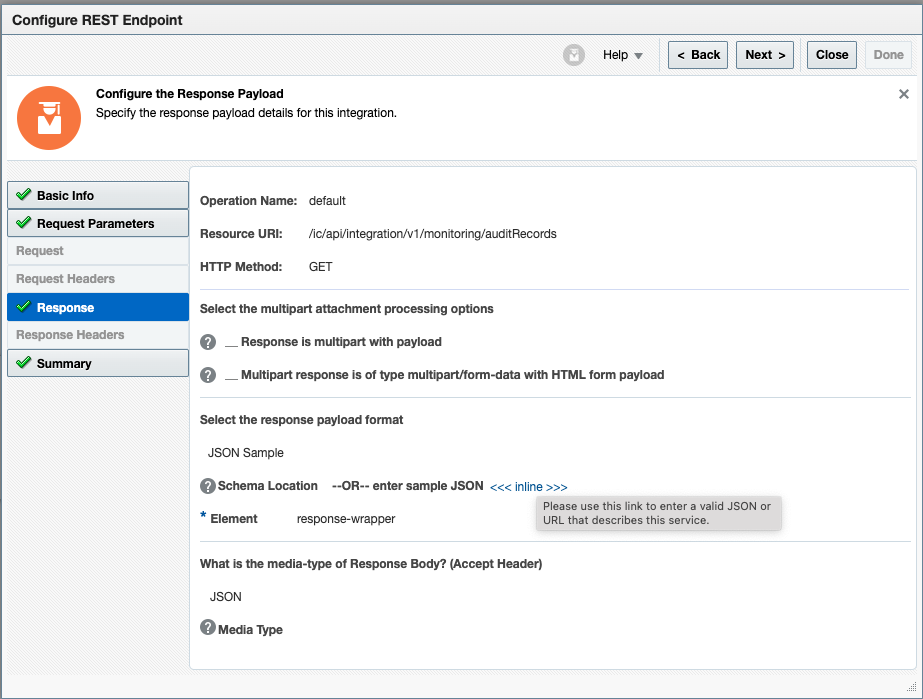Click the Back button

697,55
